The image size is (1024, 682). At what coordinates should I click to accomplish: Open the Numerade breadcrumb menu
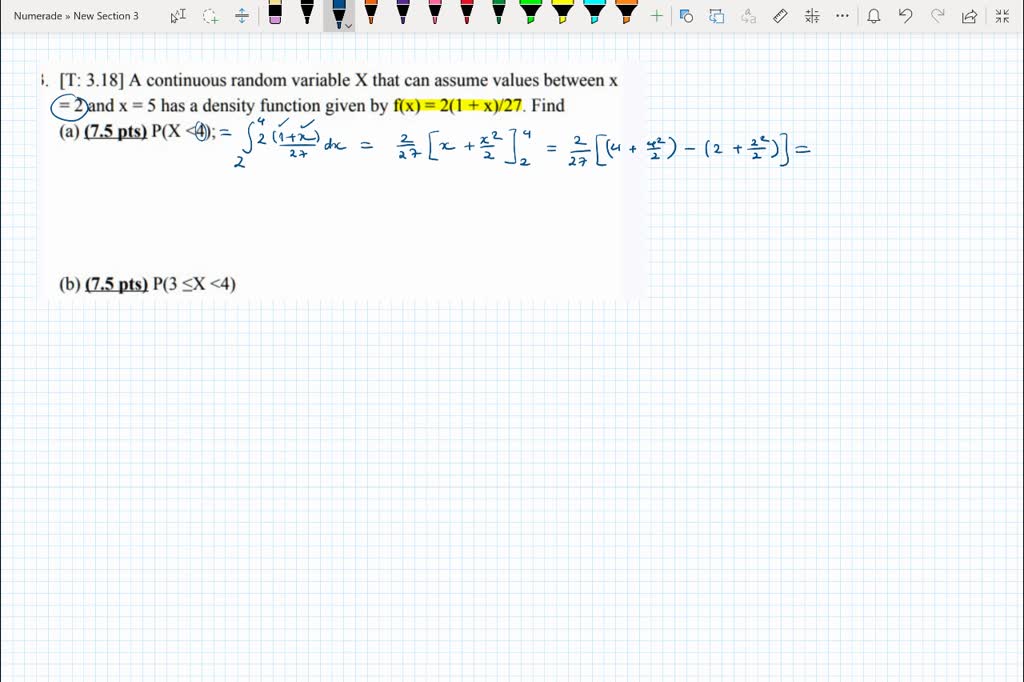tap(38, 16)
